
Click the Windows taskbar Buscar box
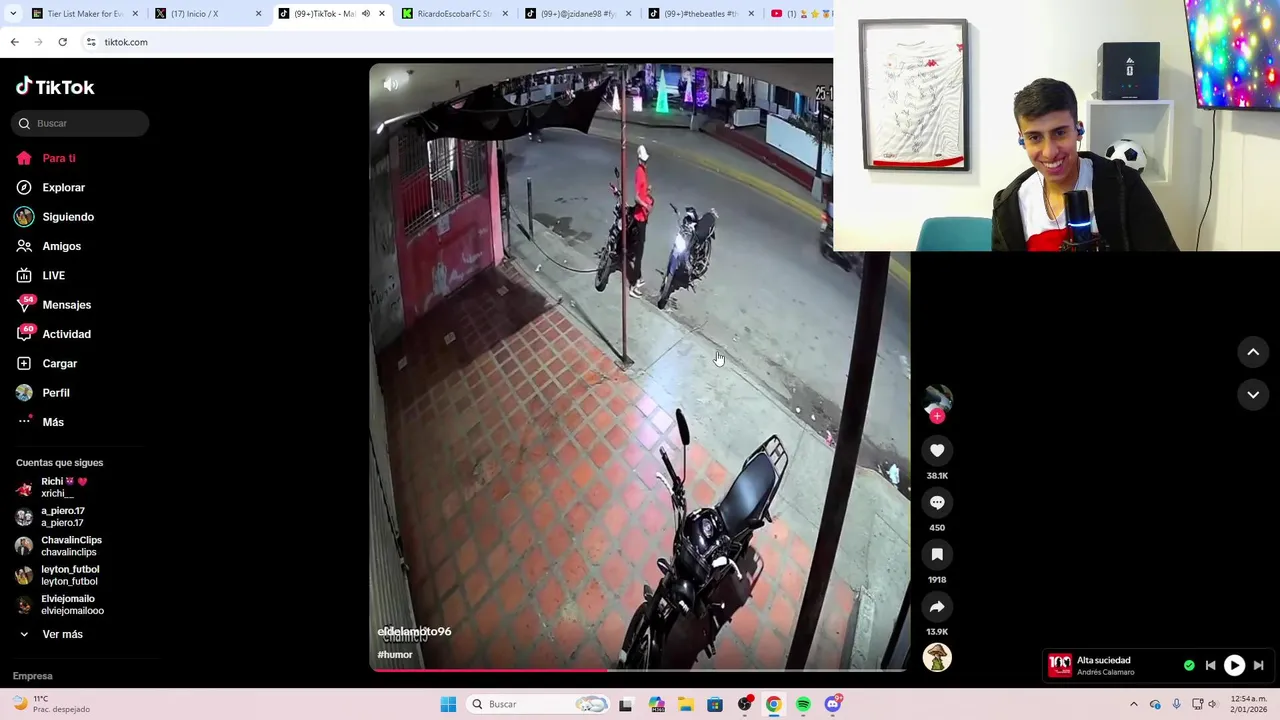click(538, 704)
